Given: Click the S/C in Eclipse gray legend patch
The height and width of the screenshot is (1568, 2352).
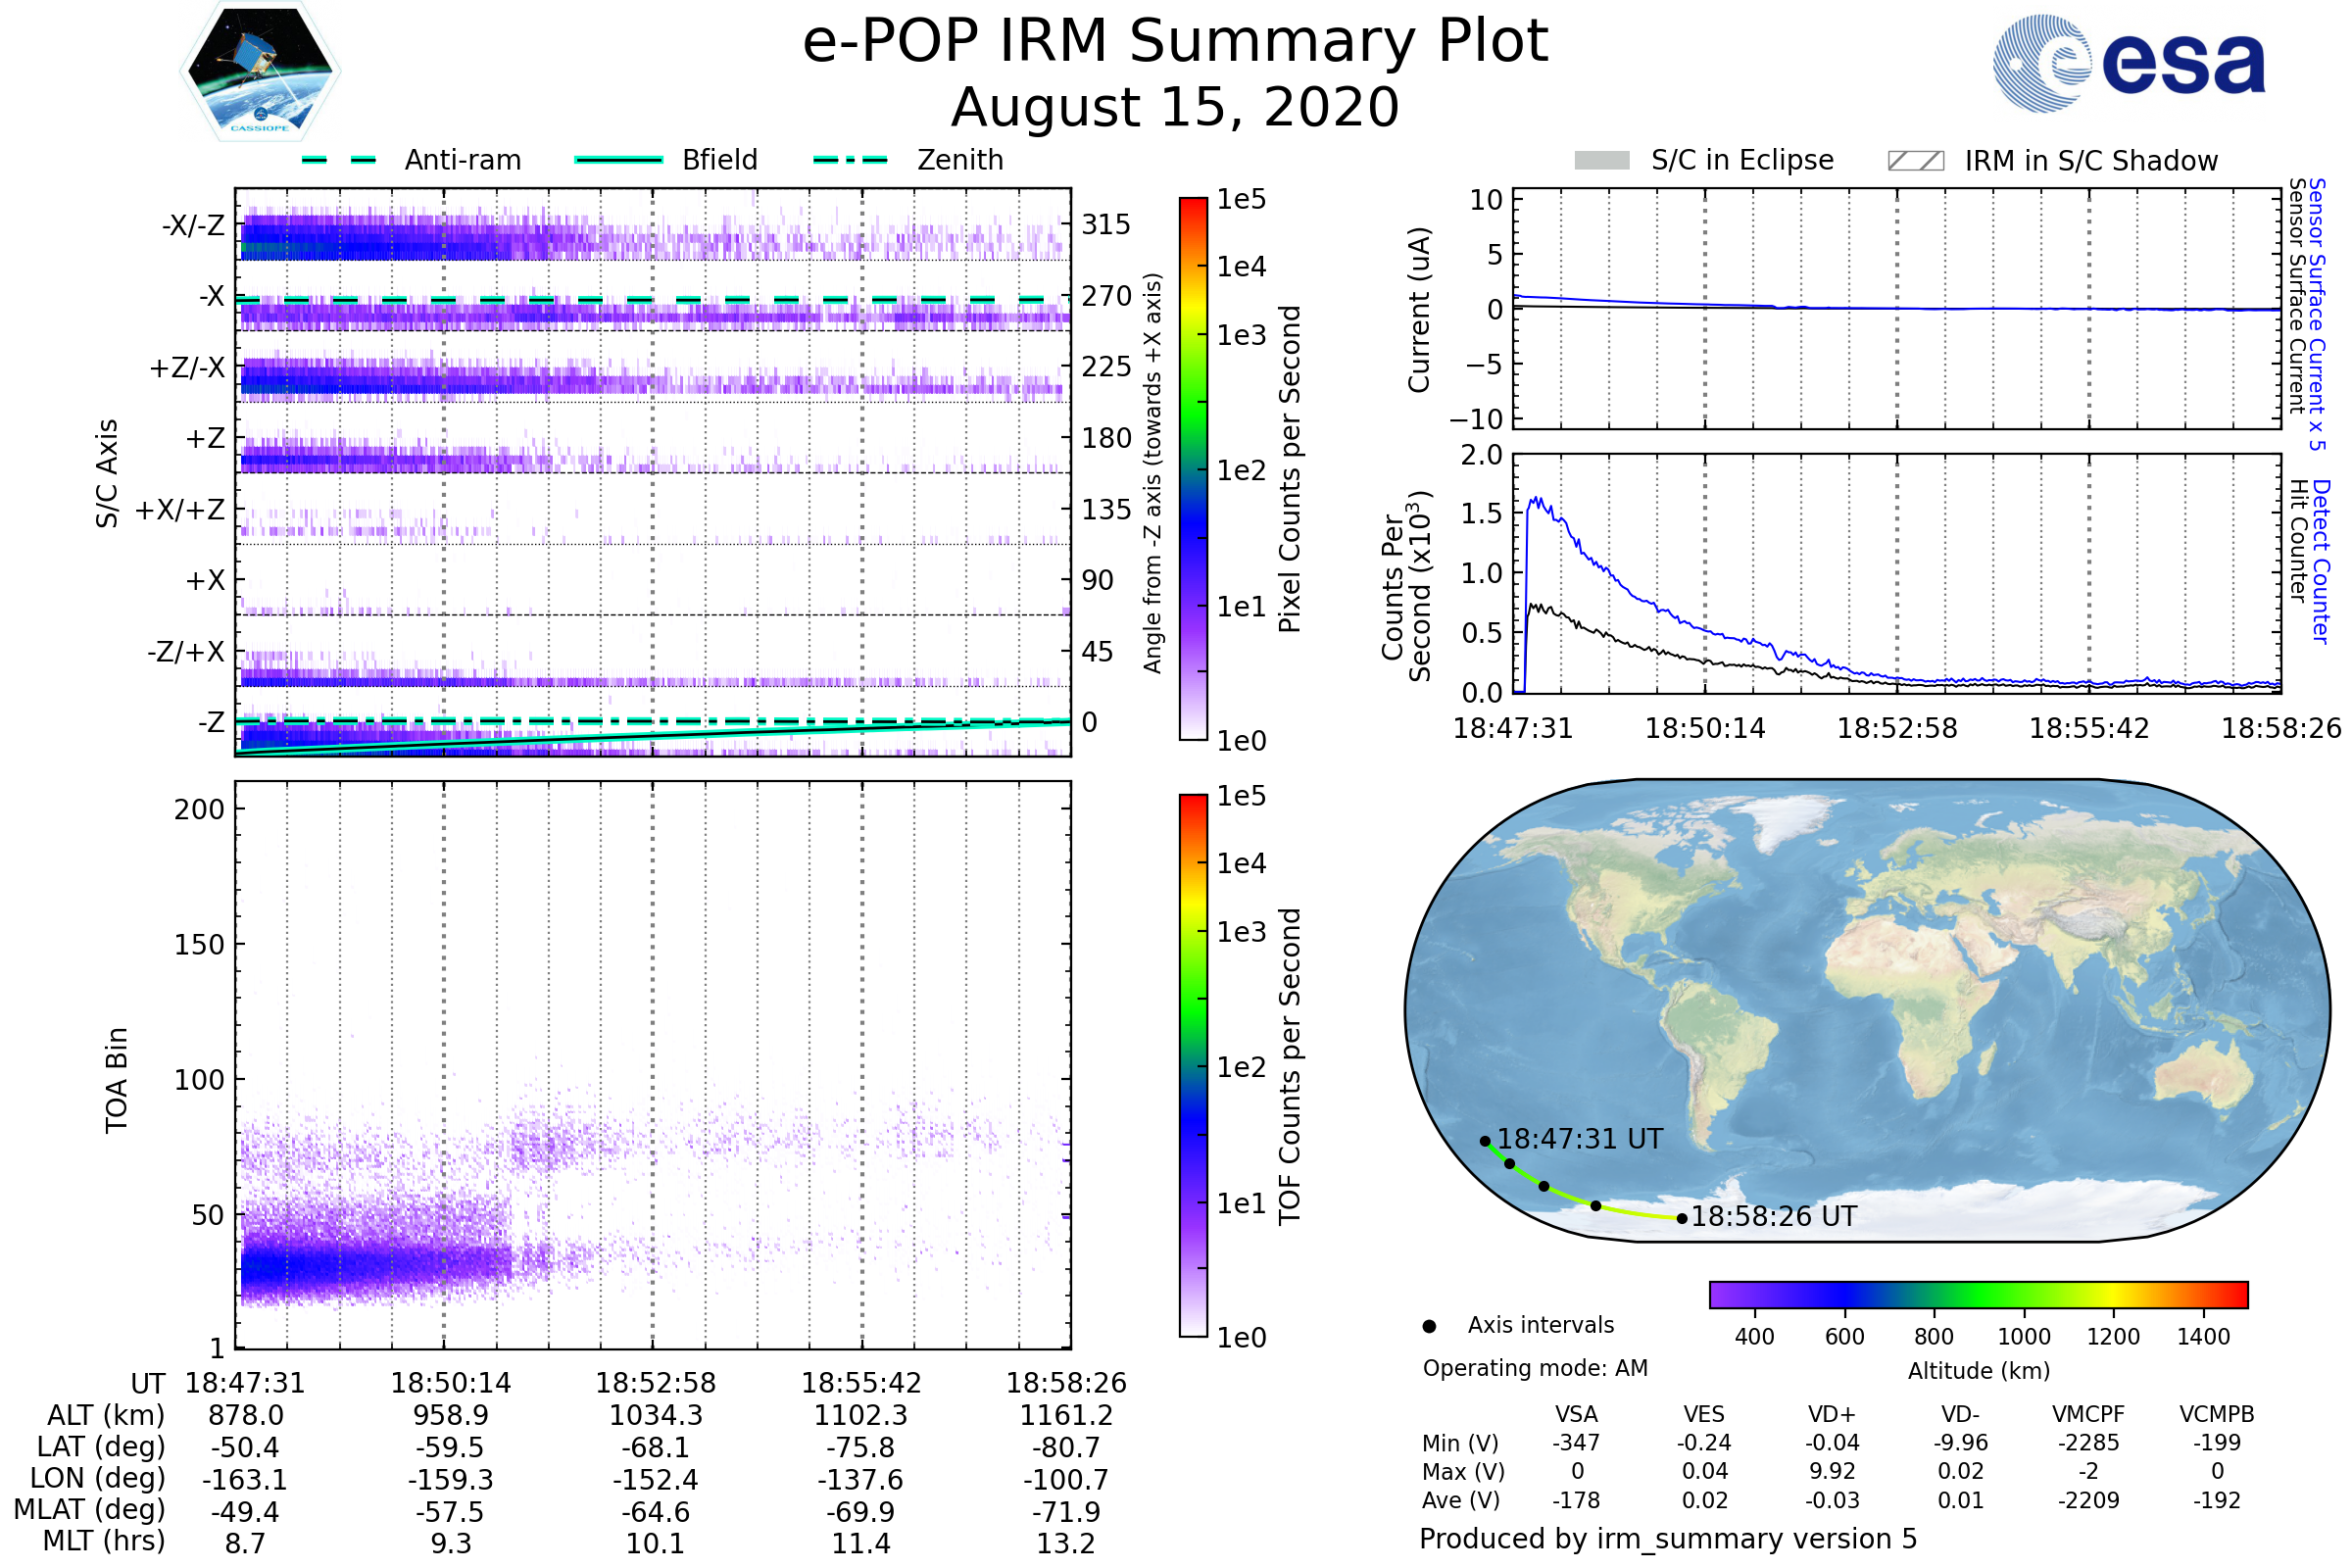Looking at the screenshot, I should click(x=1602, y=161).
